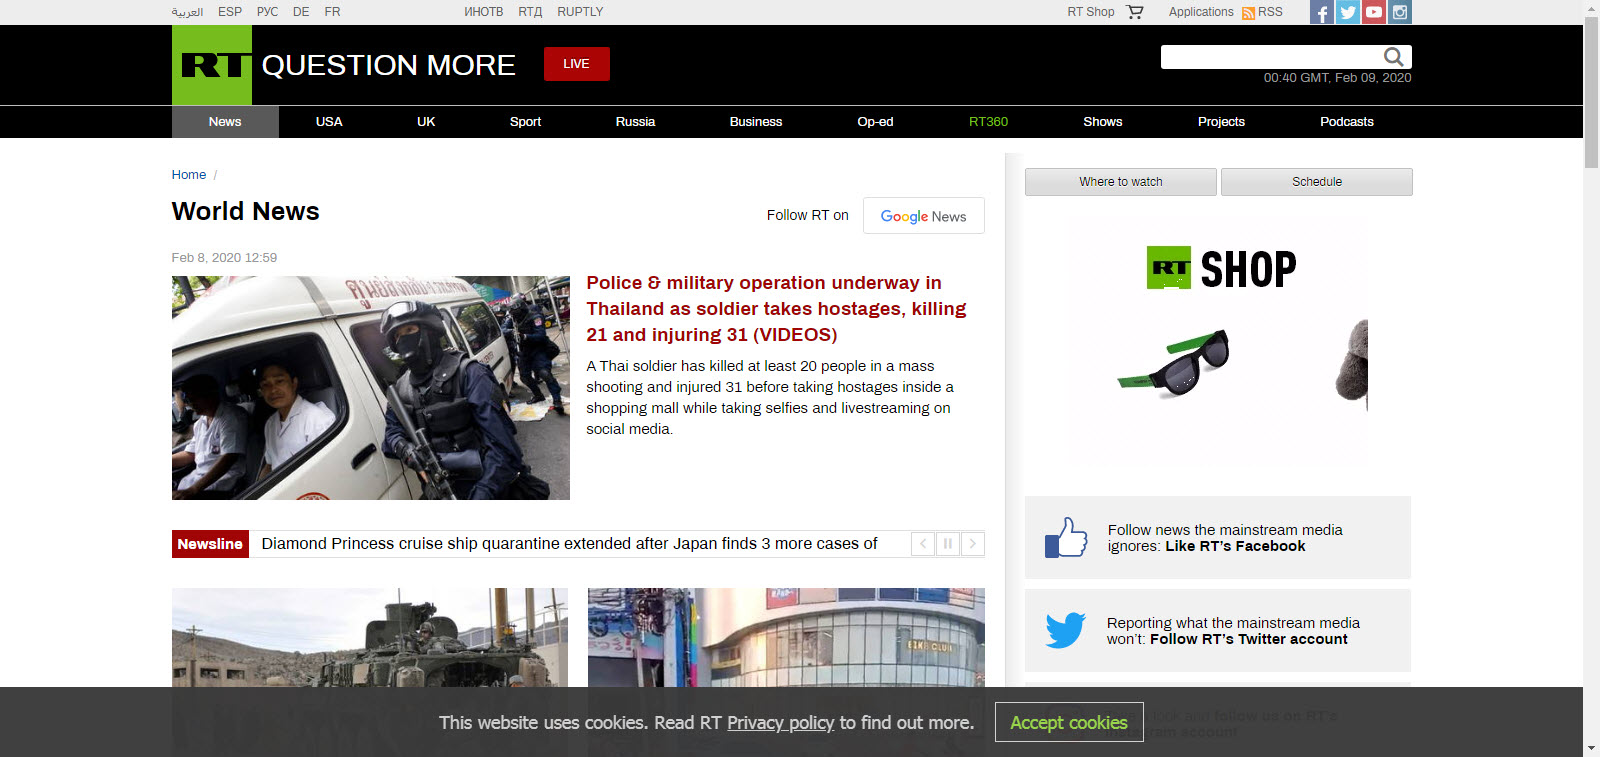Open the Thai soldier article summary
The width and height of the screenshot is (1600, 757).
770,398
